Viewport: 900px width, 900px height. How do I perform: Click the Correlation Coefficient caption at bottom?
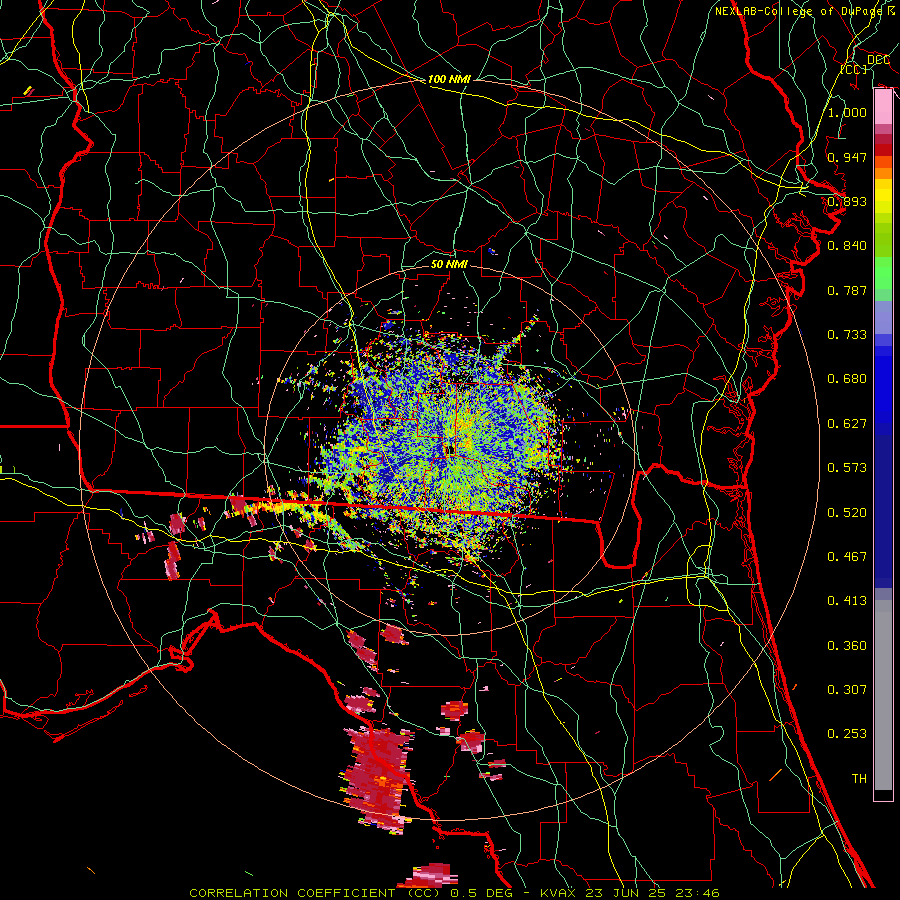pos(454,893)
